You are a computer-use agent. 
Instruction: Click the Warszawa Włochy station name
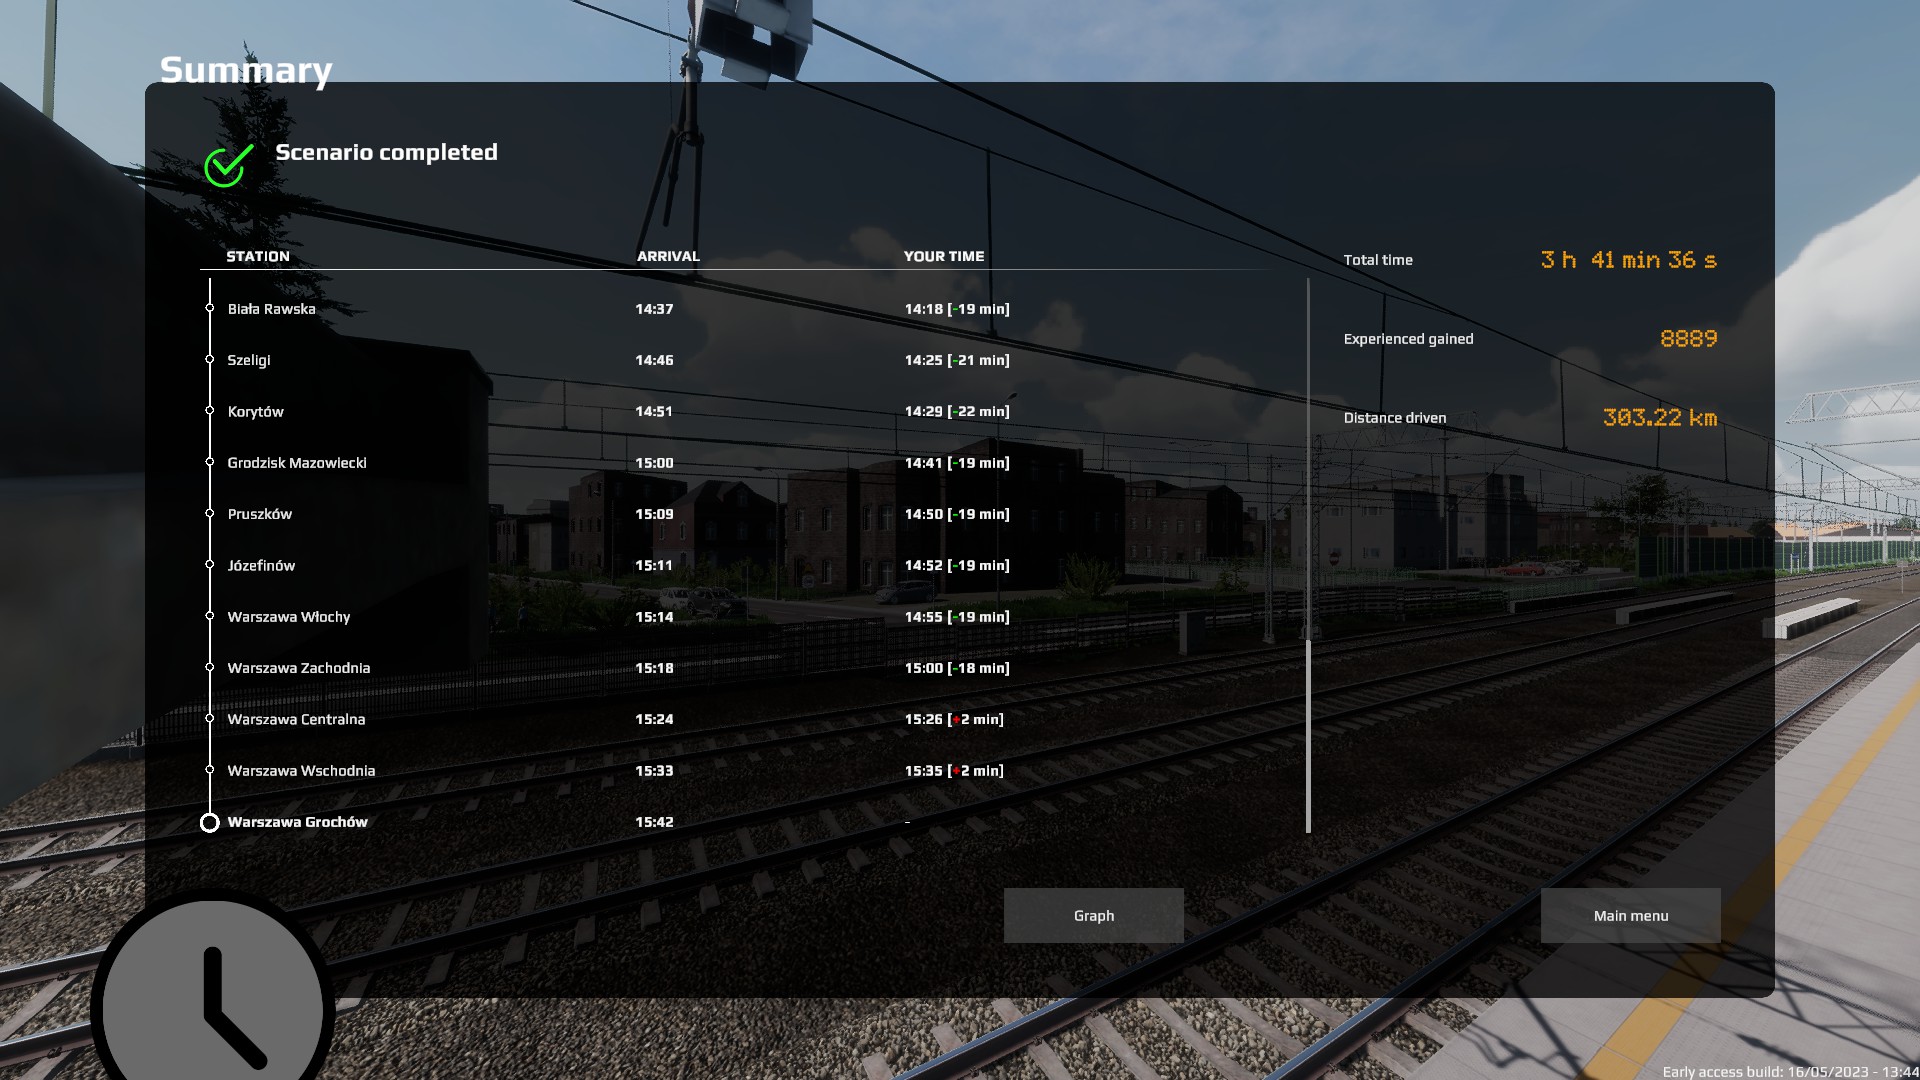point(289,617)
